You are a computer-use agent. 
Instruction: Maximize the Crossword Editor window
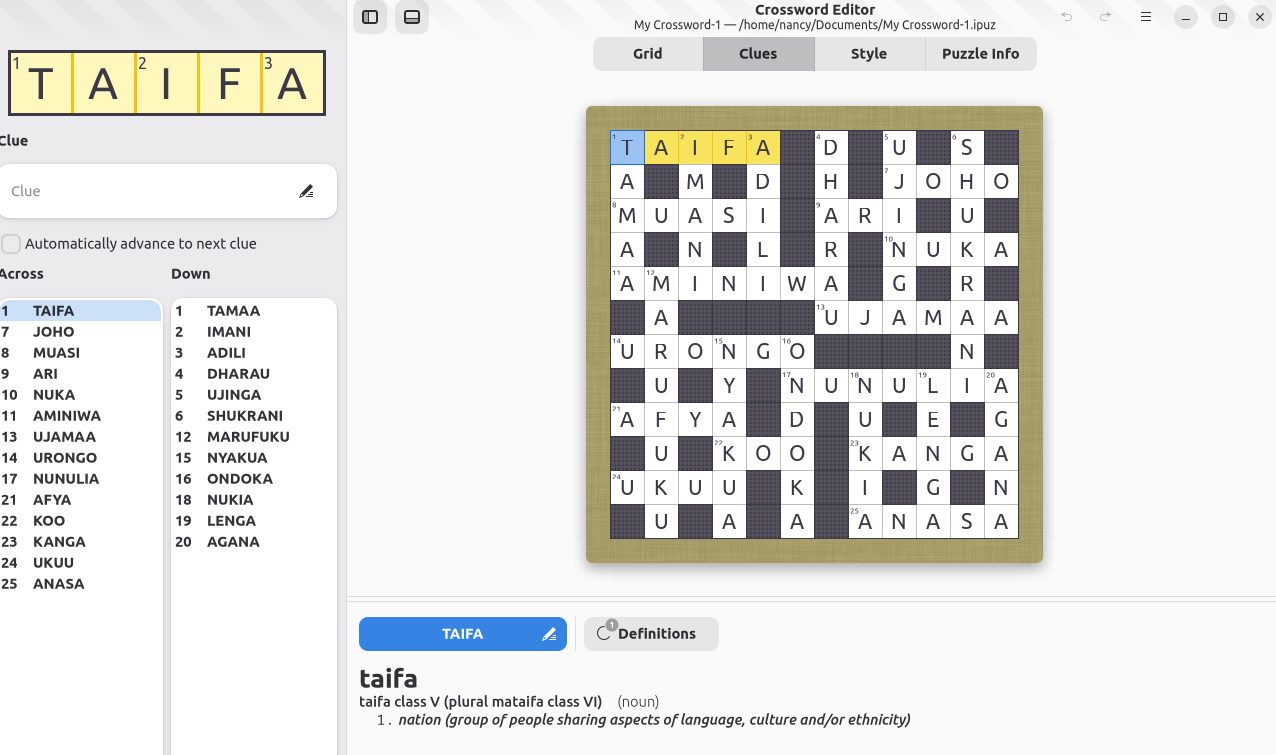coord(1222,17)
